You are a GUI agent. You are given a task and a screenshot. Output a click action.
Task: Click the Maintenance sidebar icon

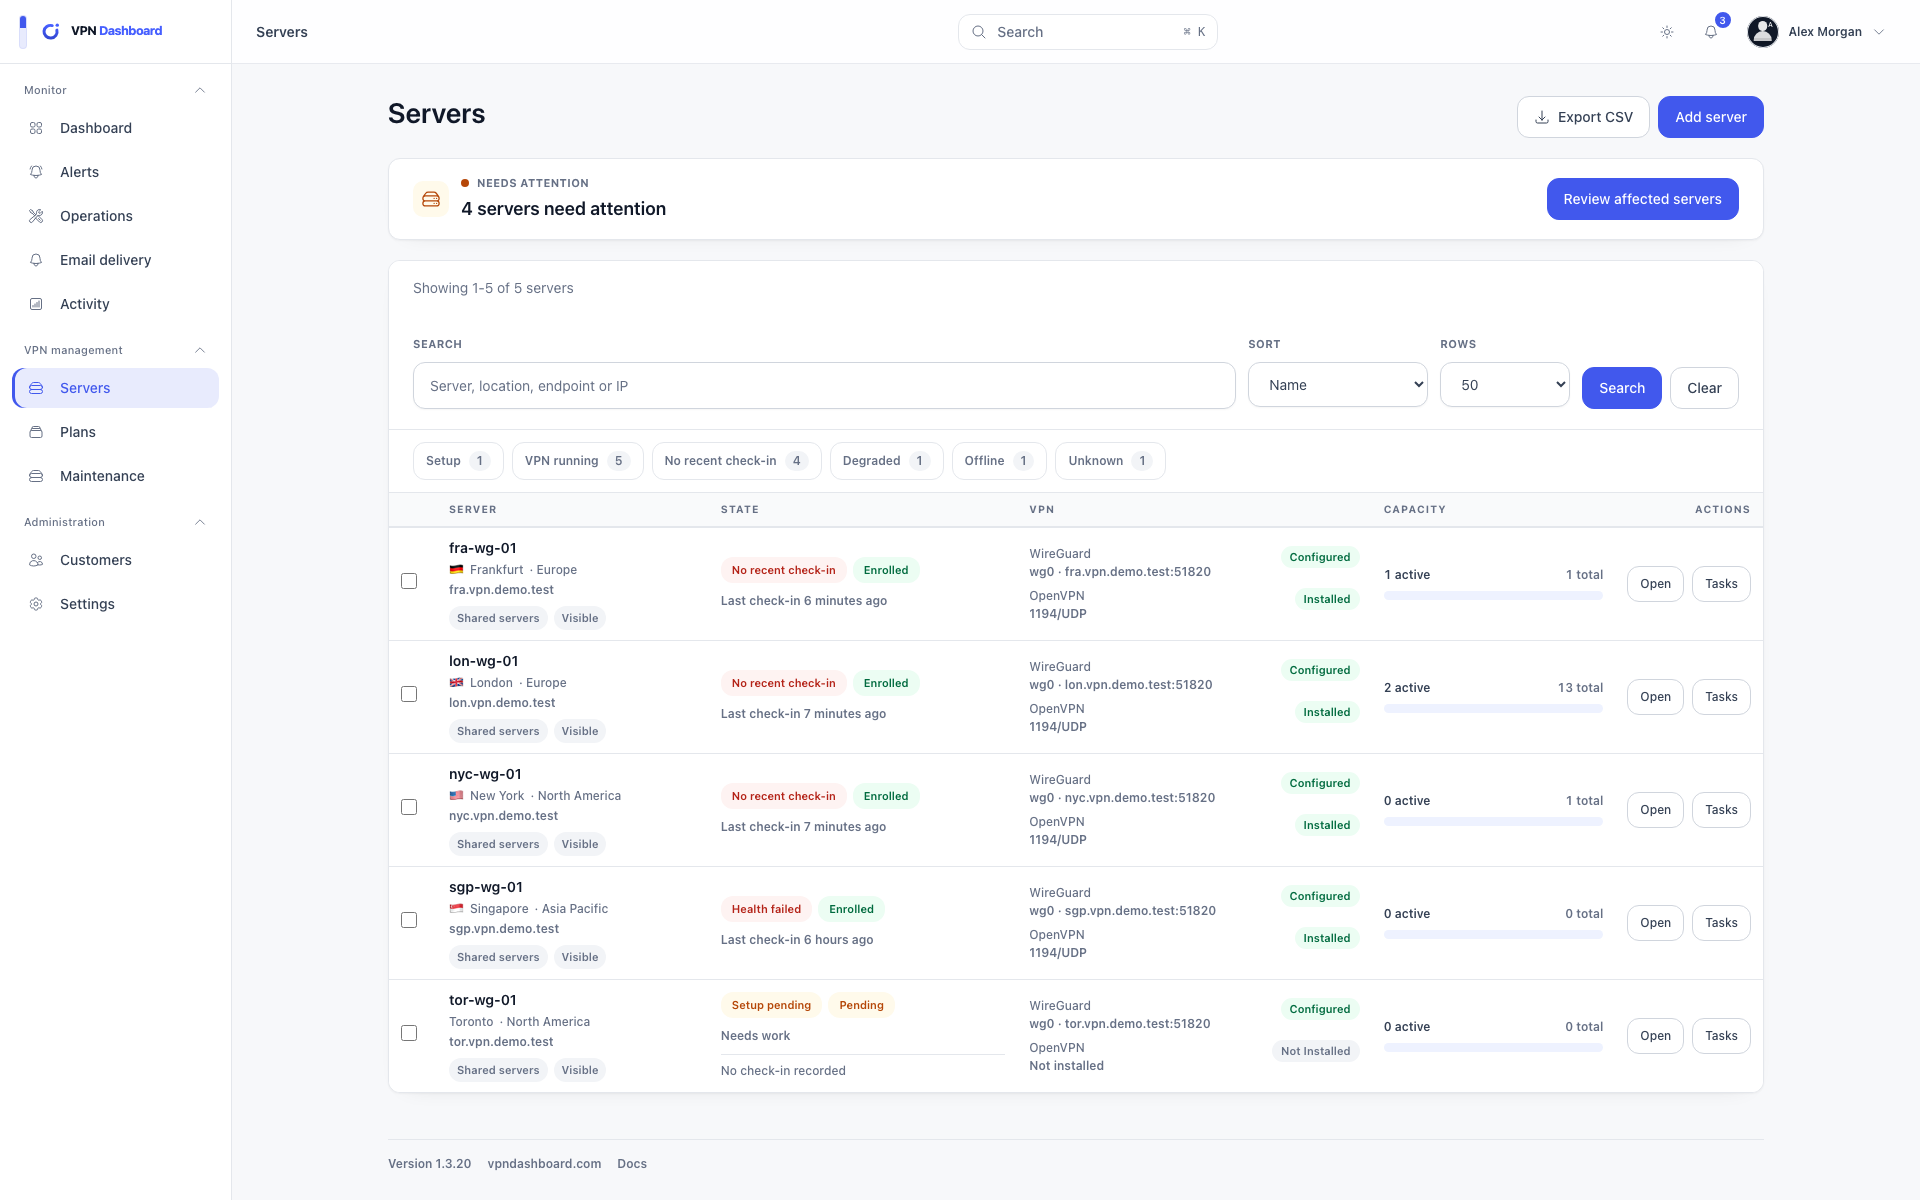tap(36, 476)
